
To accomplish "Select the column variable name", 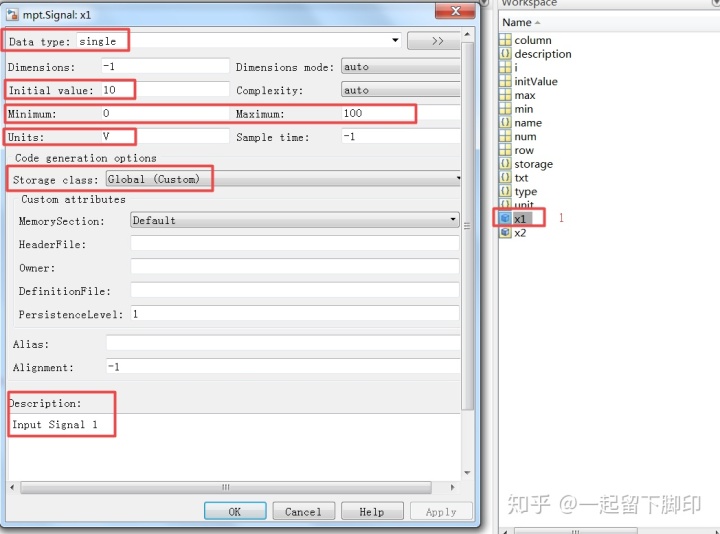I will 533,40.
